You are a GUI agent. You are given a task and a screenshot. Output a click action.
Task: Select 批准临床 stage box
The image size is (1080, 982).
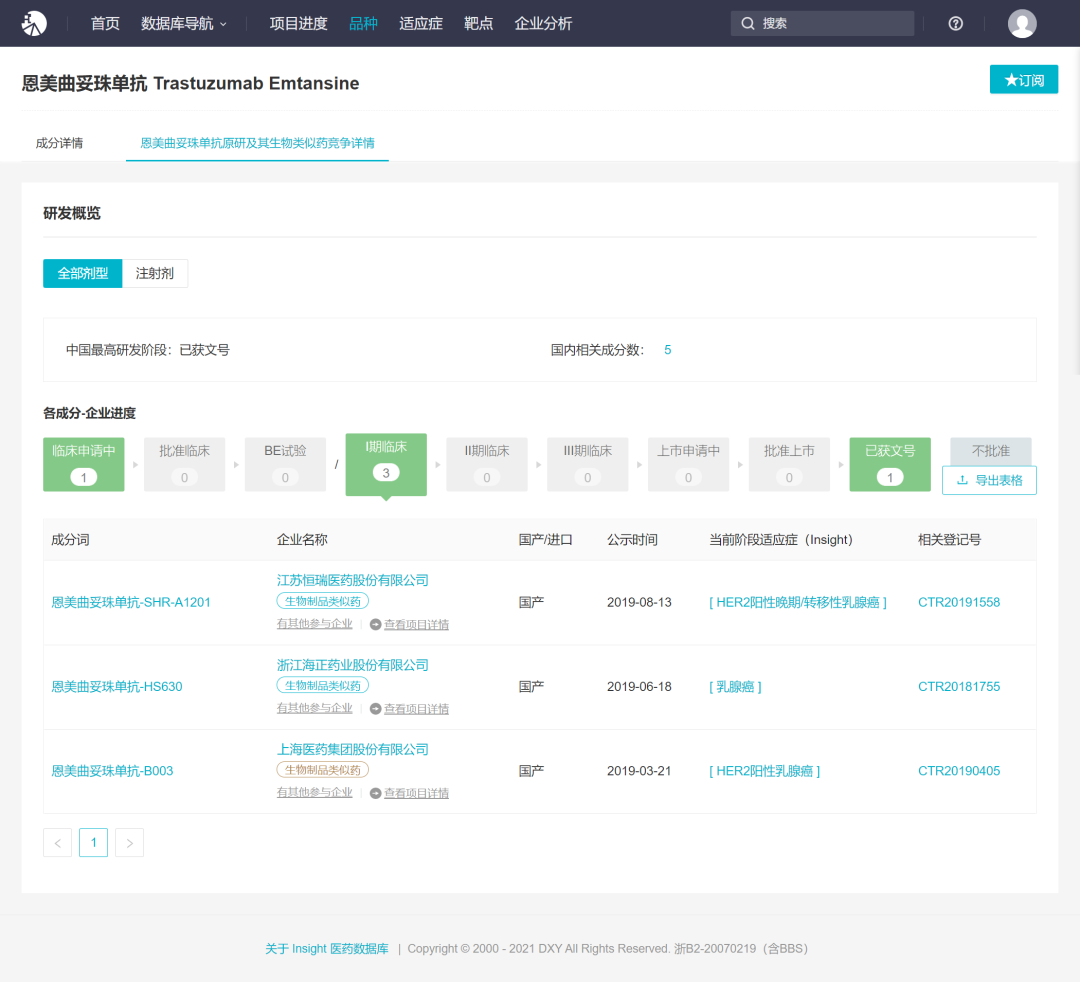pos(185,464)
